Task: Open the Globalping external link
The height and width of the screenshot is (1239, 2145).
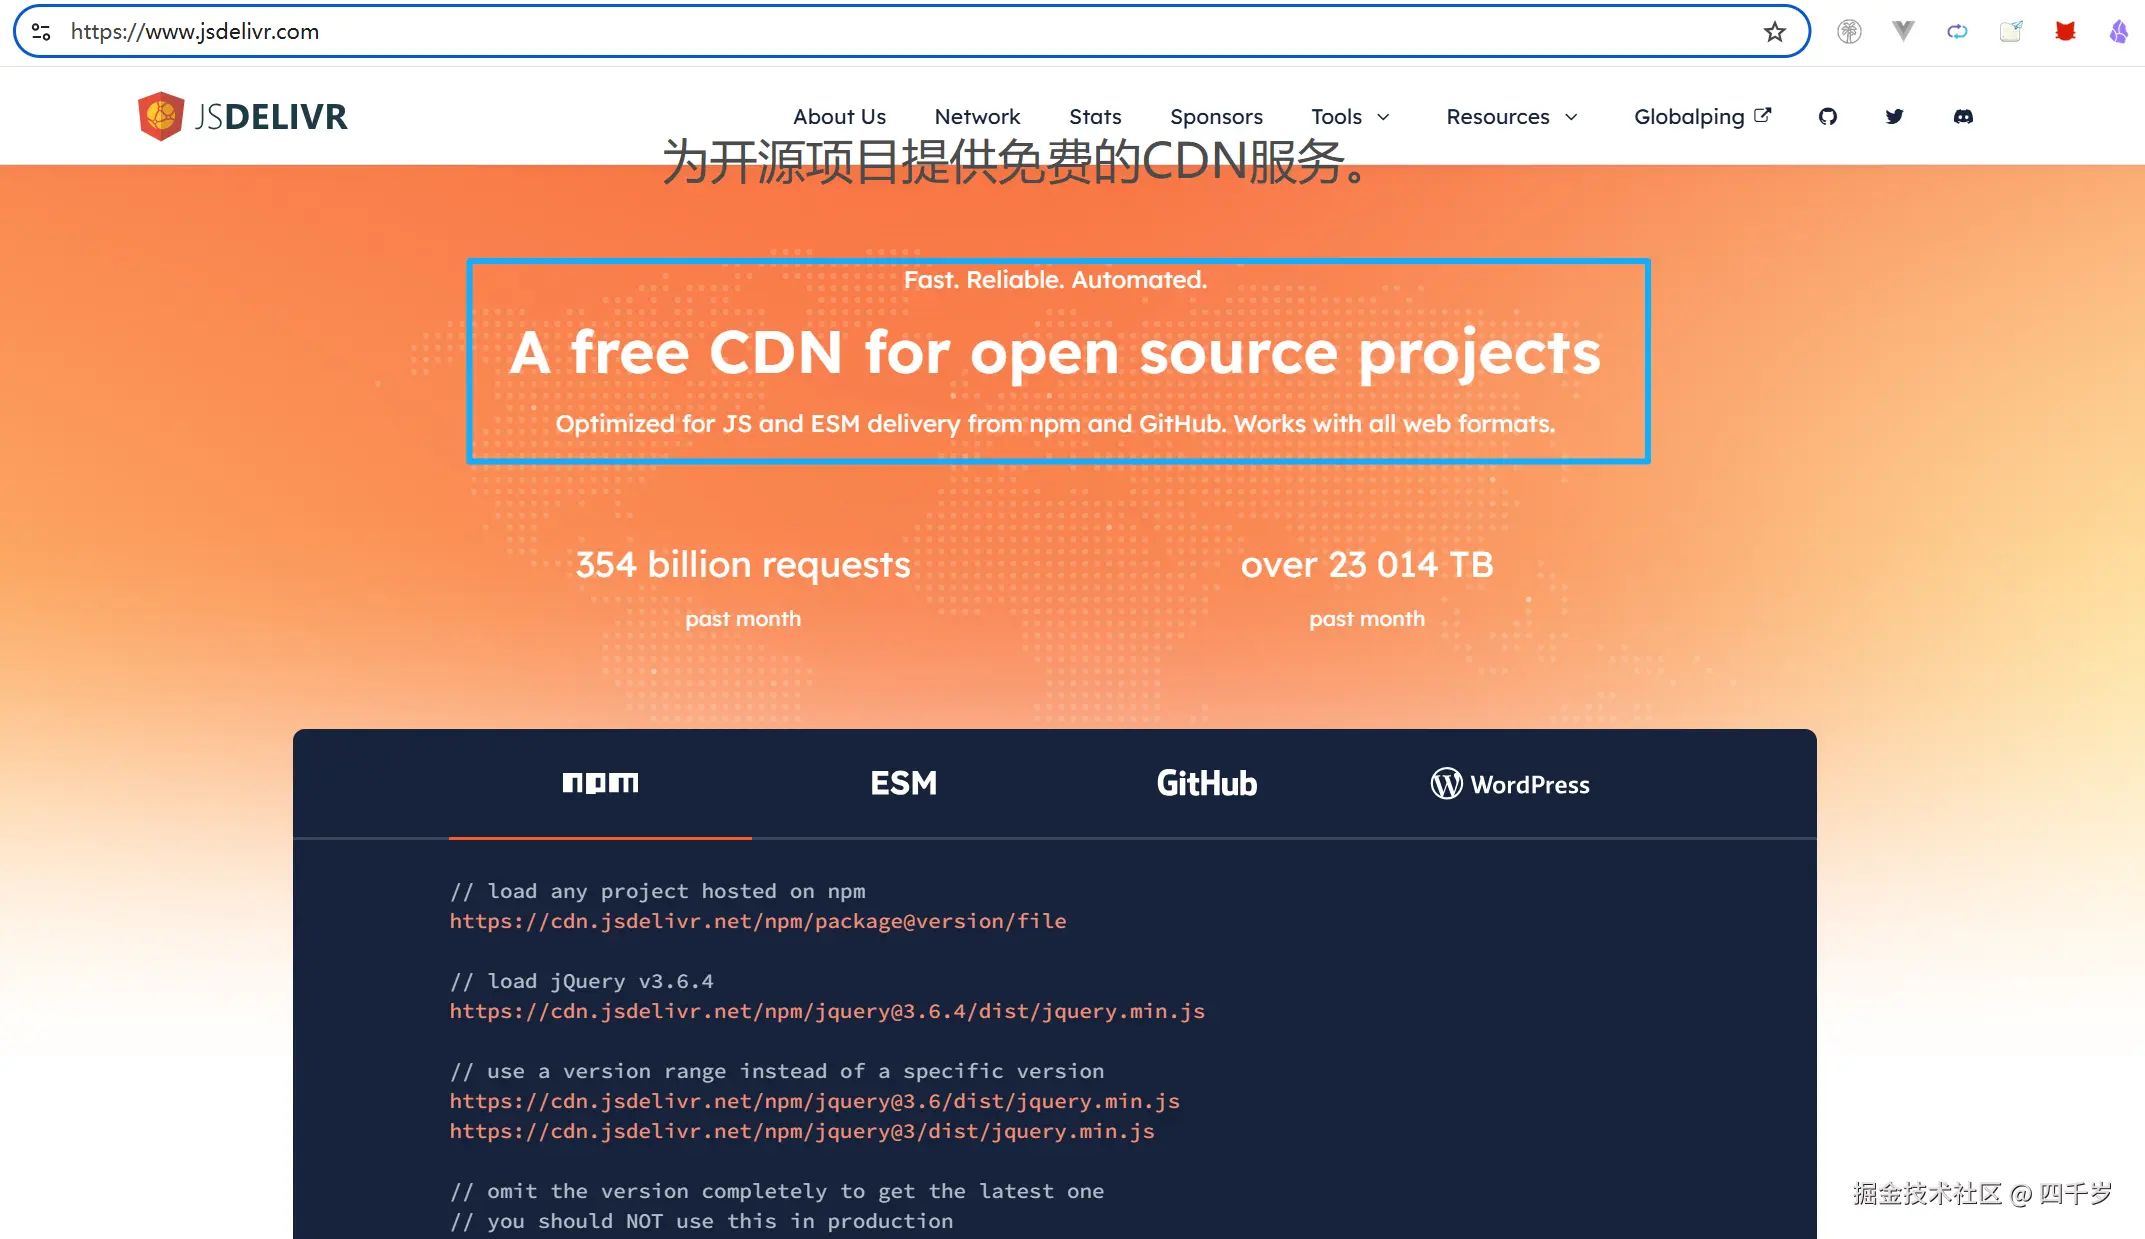Action: pyautogui.click(x=1701, y=117)
